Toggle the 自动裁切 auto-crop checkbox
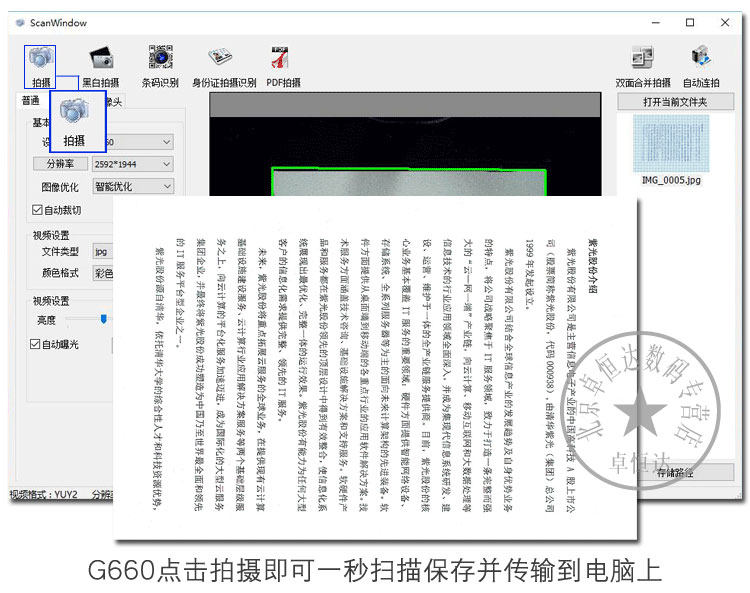Screen dimensions: 750x593 coord(37,210)
